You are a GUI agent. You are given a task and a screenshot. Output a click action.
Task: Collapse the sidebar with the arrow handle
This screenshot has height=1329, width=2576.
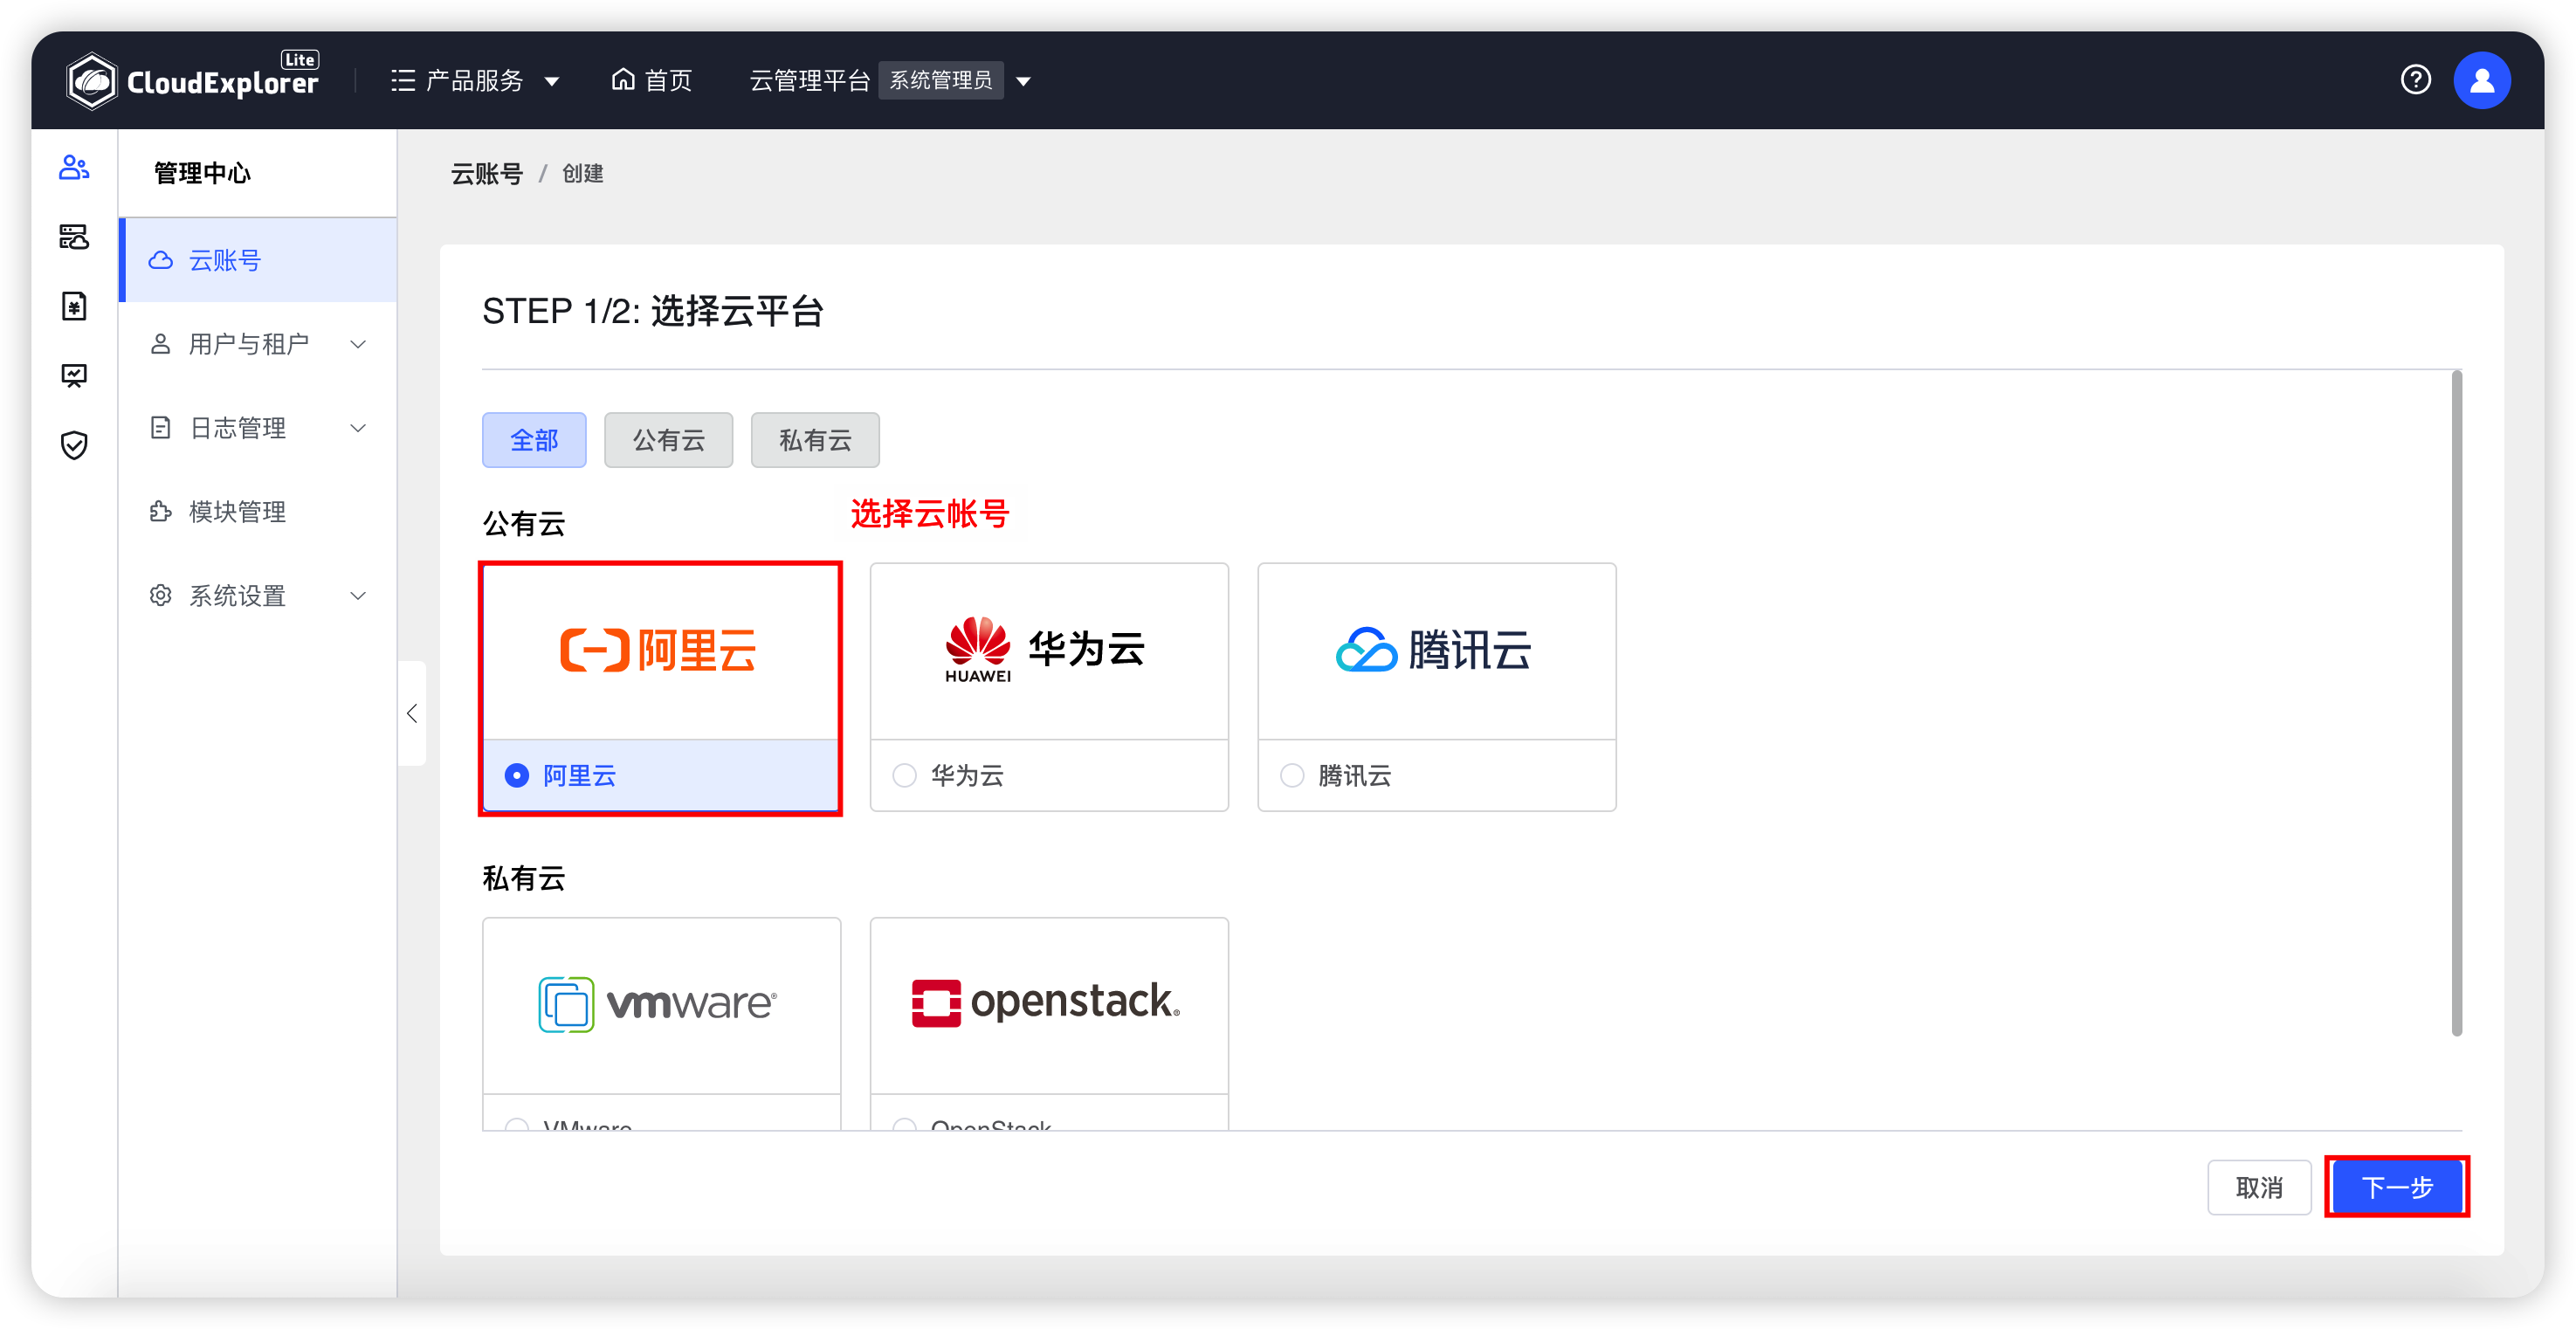pyautogui.click(x=412, y=713)
